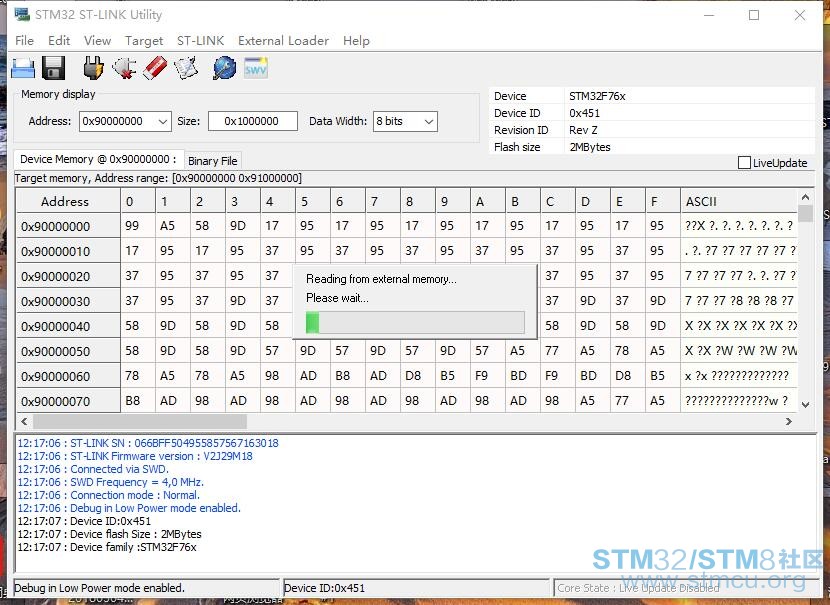The image size is (830, 605).
Task: Select row address 0x90000050
Action: [x=68, y=351]
